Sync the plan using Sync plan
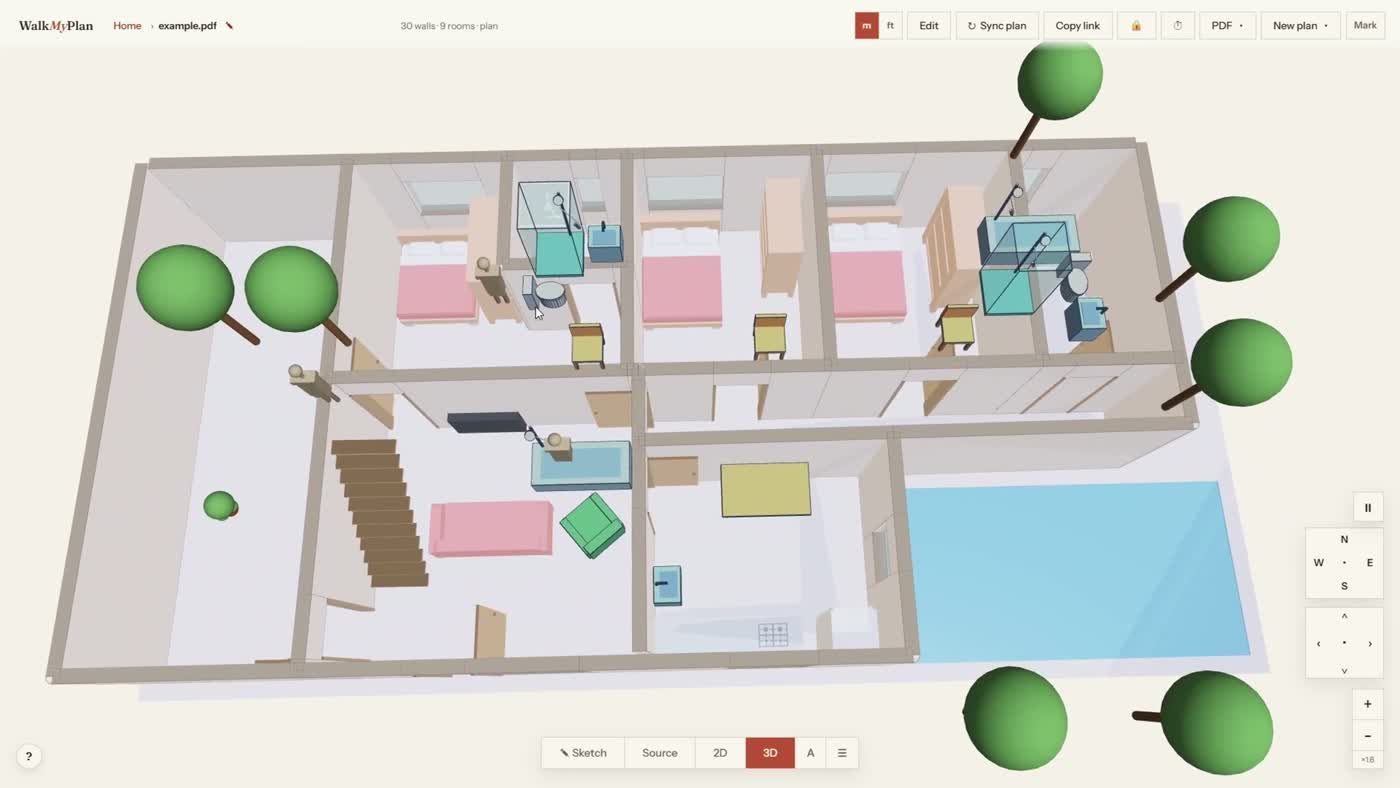The image size is (1400, 788). (x=997, y=26)
